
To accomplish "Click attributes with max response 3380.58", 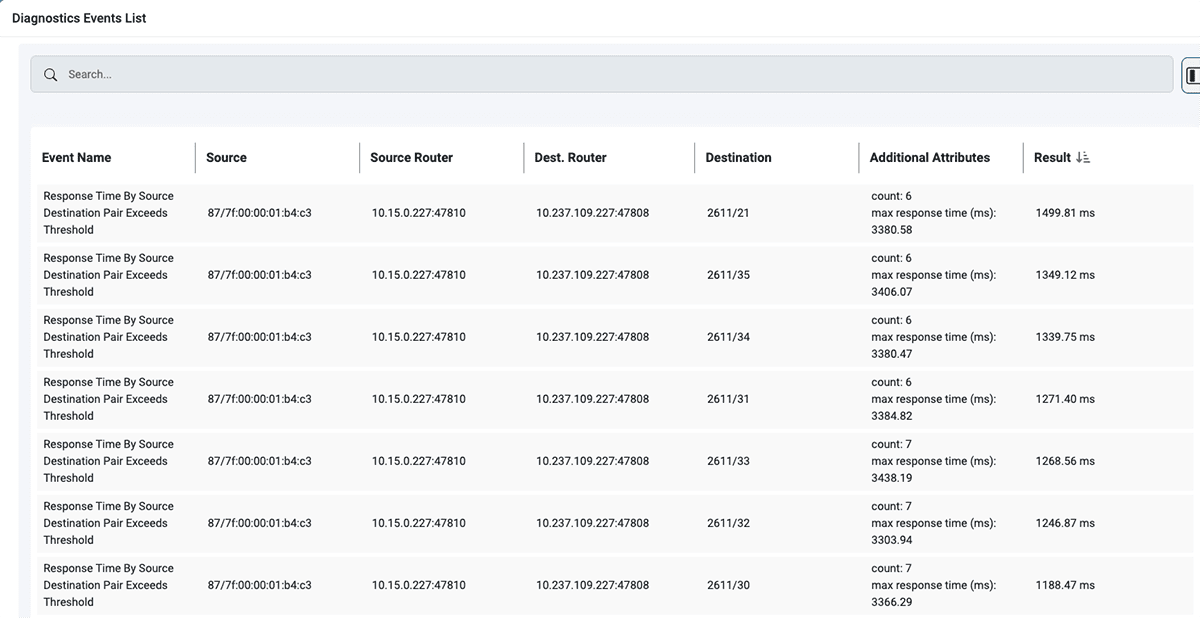I will [x=934, y=213].
